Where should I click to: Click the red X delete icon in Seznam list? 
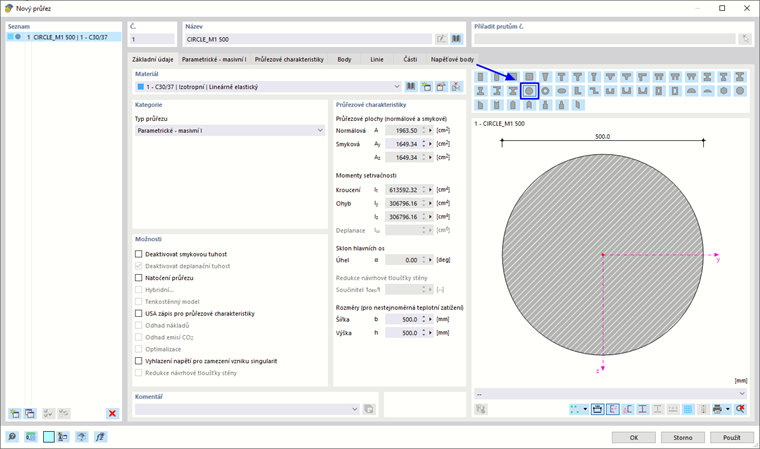pos(112,413)
